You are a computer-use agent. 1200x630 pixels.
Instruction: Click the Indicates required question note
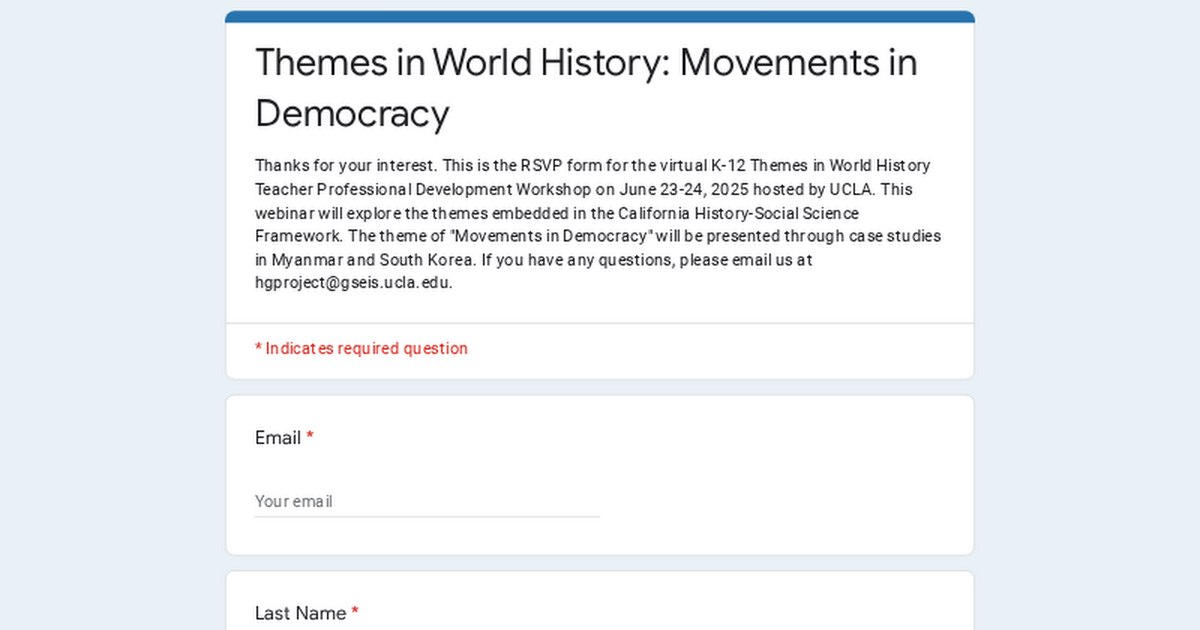(x=361, y=348)
